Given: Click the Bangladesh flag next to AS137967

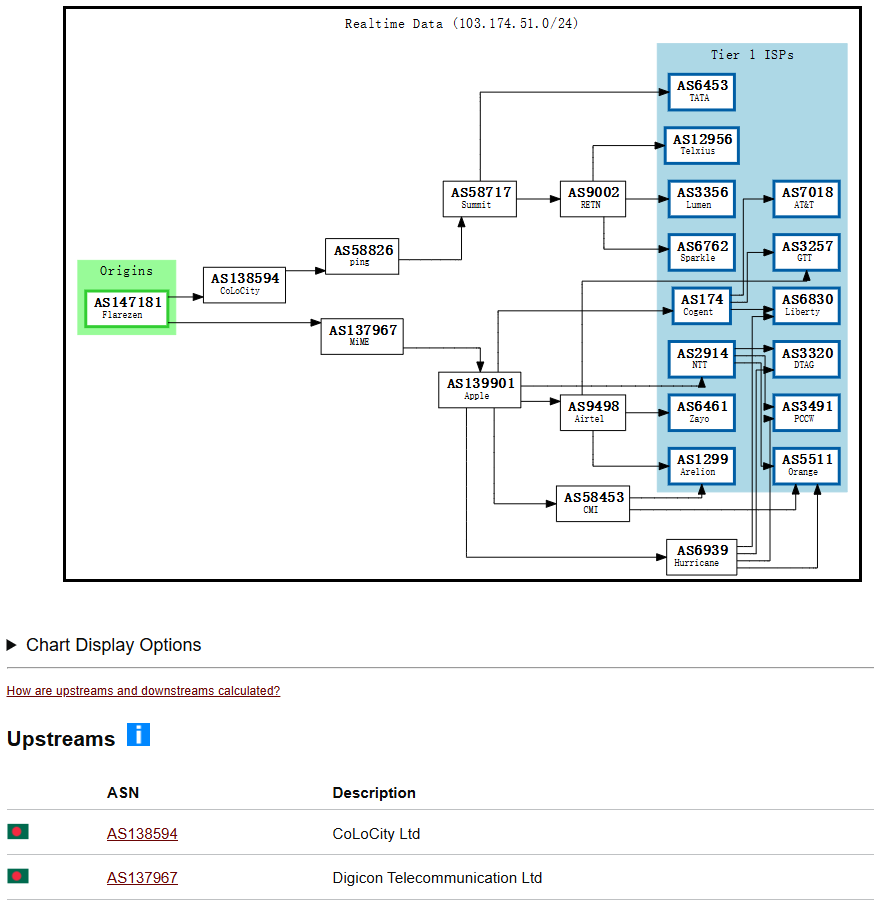Looking at the screenshot, I should pyautogui.click(x=18, y=876).
